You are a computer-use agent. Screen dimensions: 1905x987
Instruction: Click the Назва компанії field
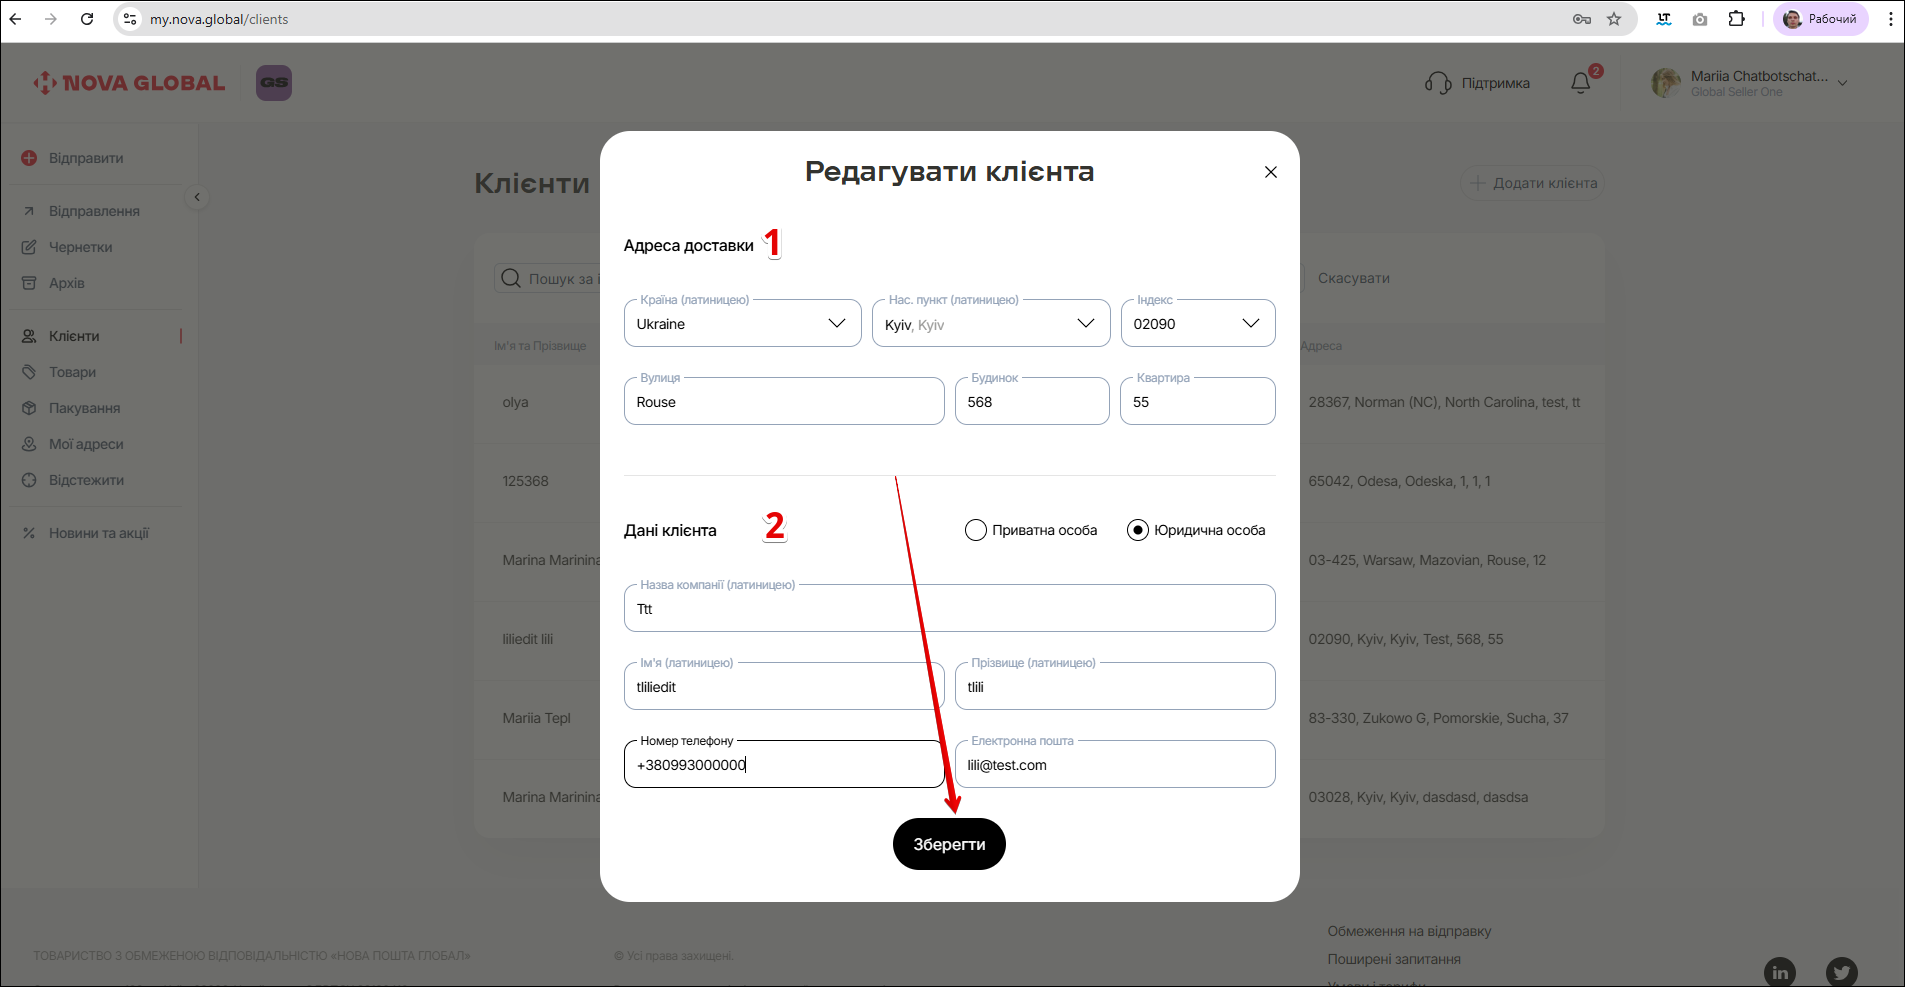point(950,608)
